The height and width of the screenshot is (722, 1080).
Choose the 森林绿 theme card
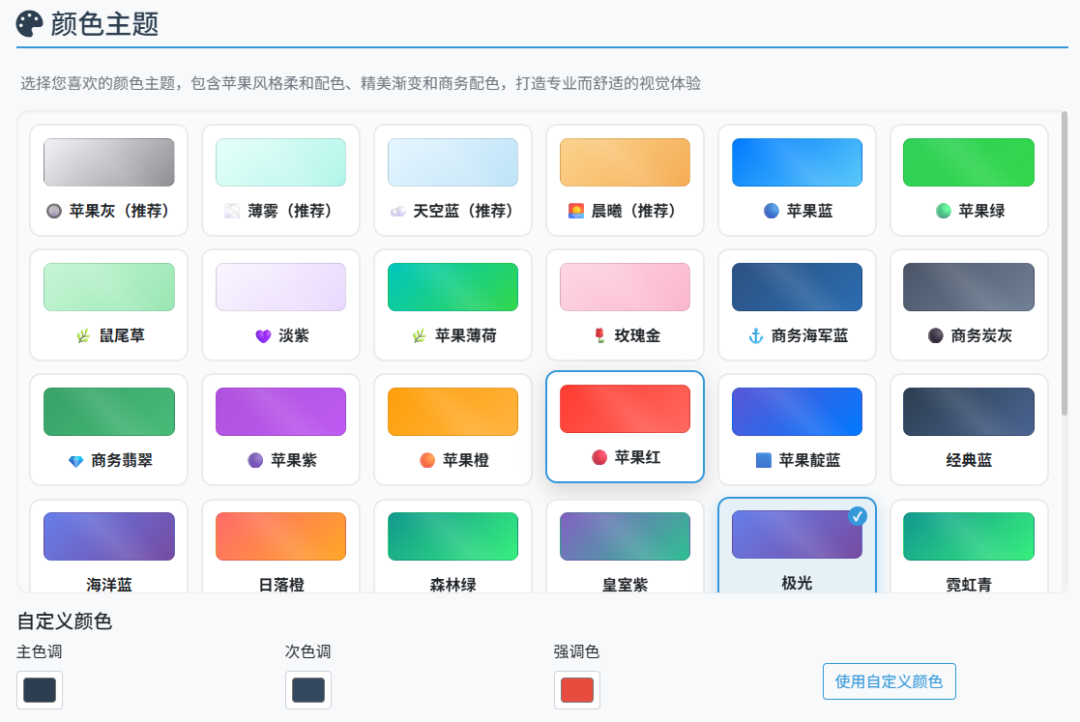(x=453, y=546)
